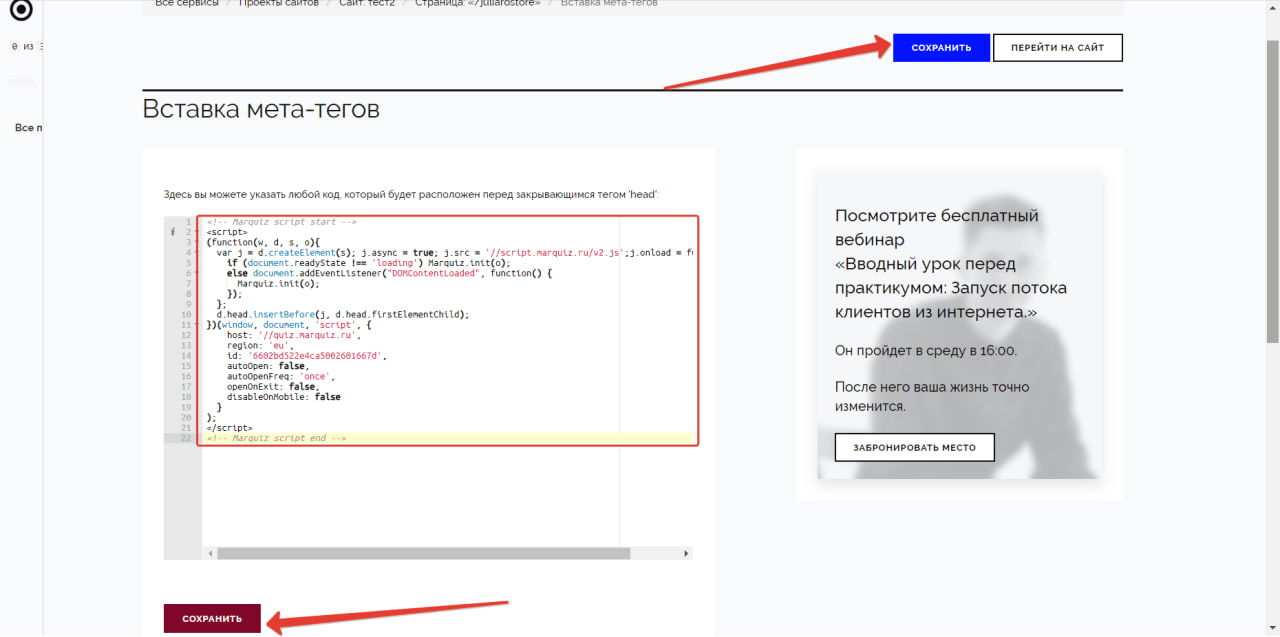1280x637 pixels.
Task: Open the 'Все сервисы' breadcrumb
Action: [187, 3]
